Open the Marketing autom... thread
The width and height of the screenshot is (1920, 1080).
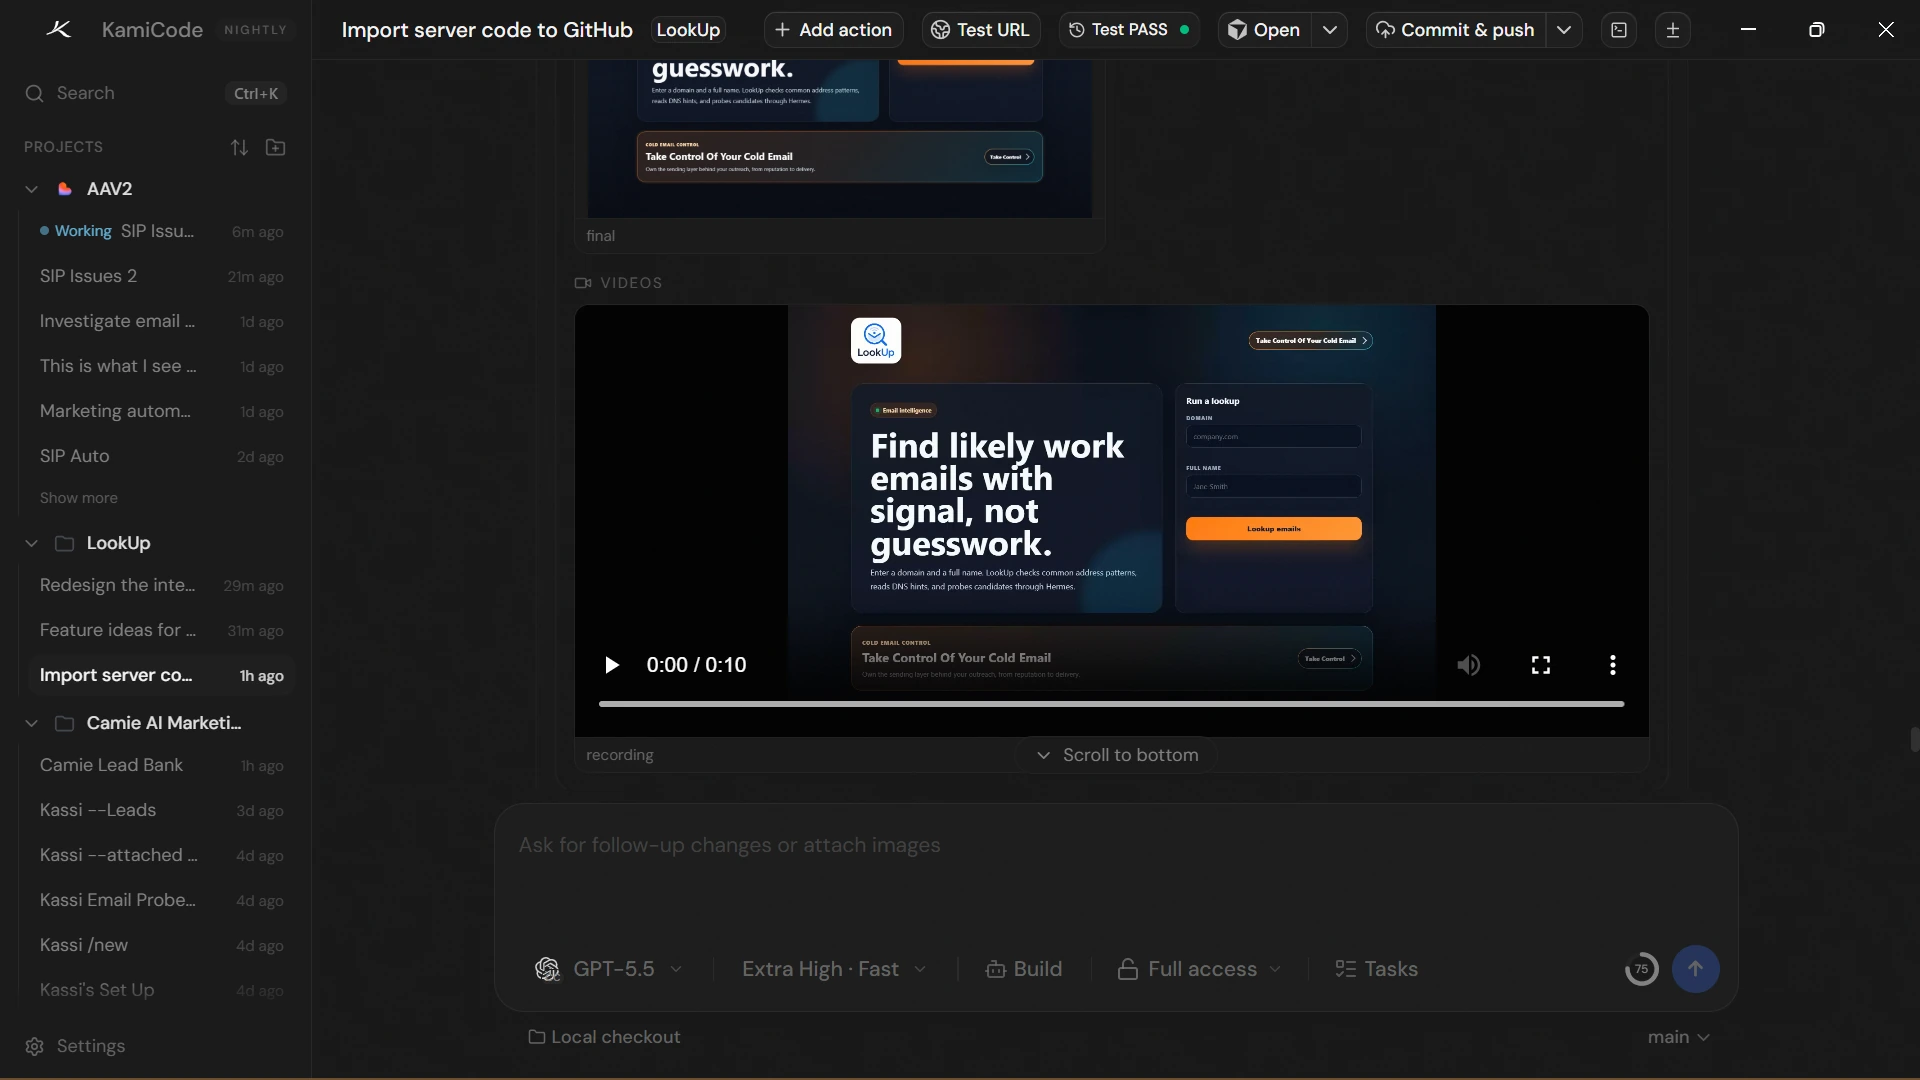point(160,411)
